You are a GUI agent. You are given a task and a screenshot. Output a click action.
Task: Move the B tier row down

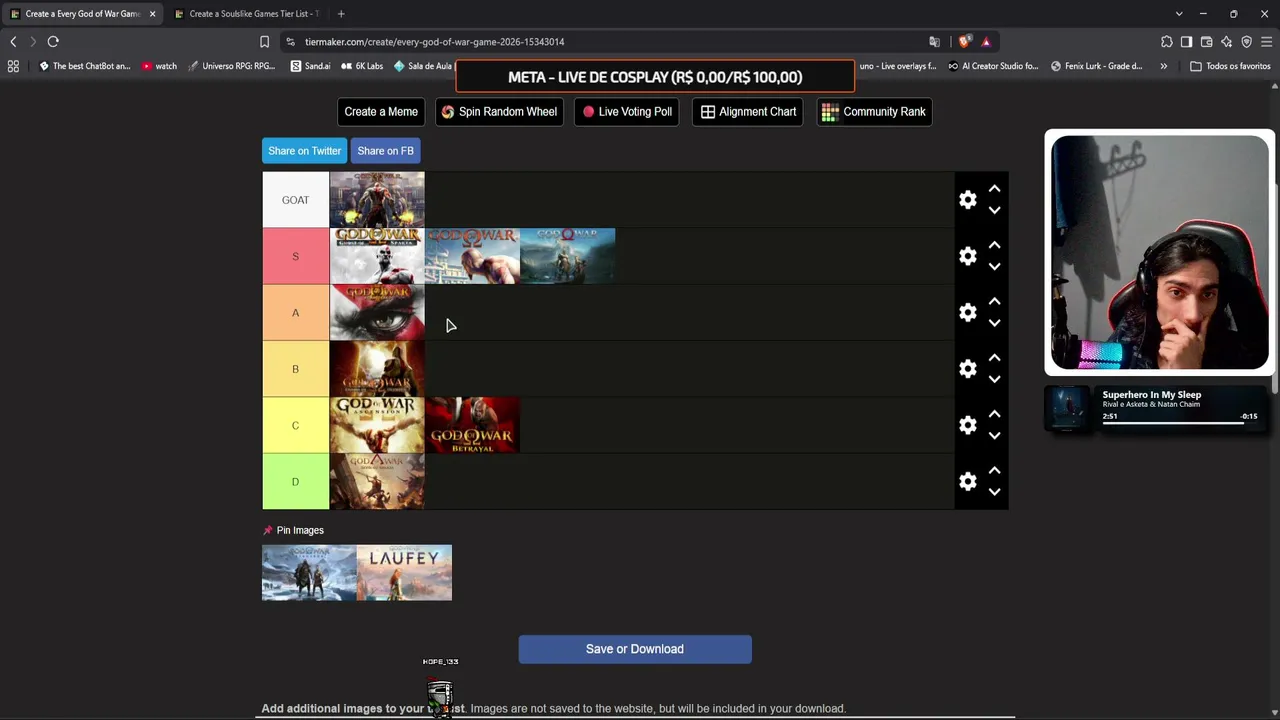coord(994,379)
